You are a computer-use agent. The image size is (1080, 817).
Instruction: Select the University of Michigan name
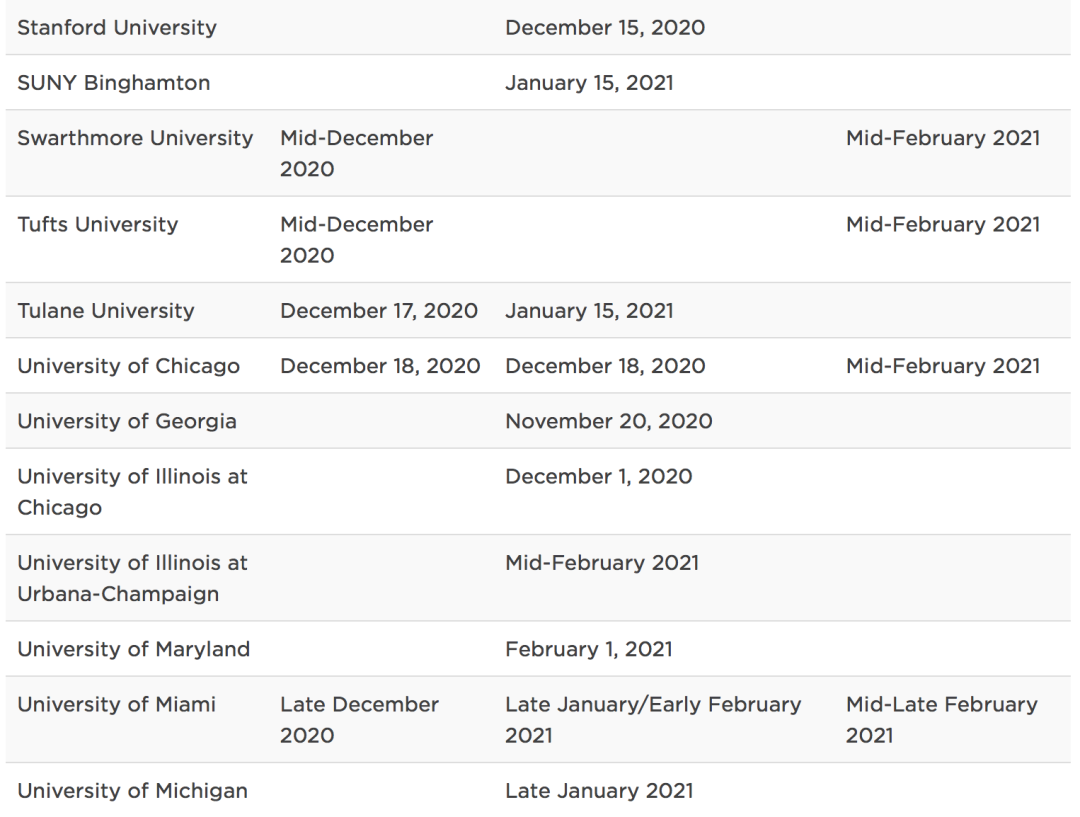pos(132,791)
